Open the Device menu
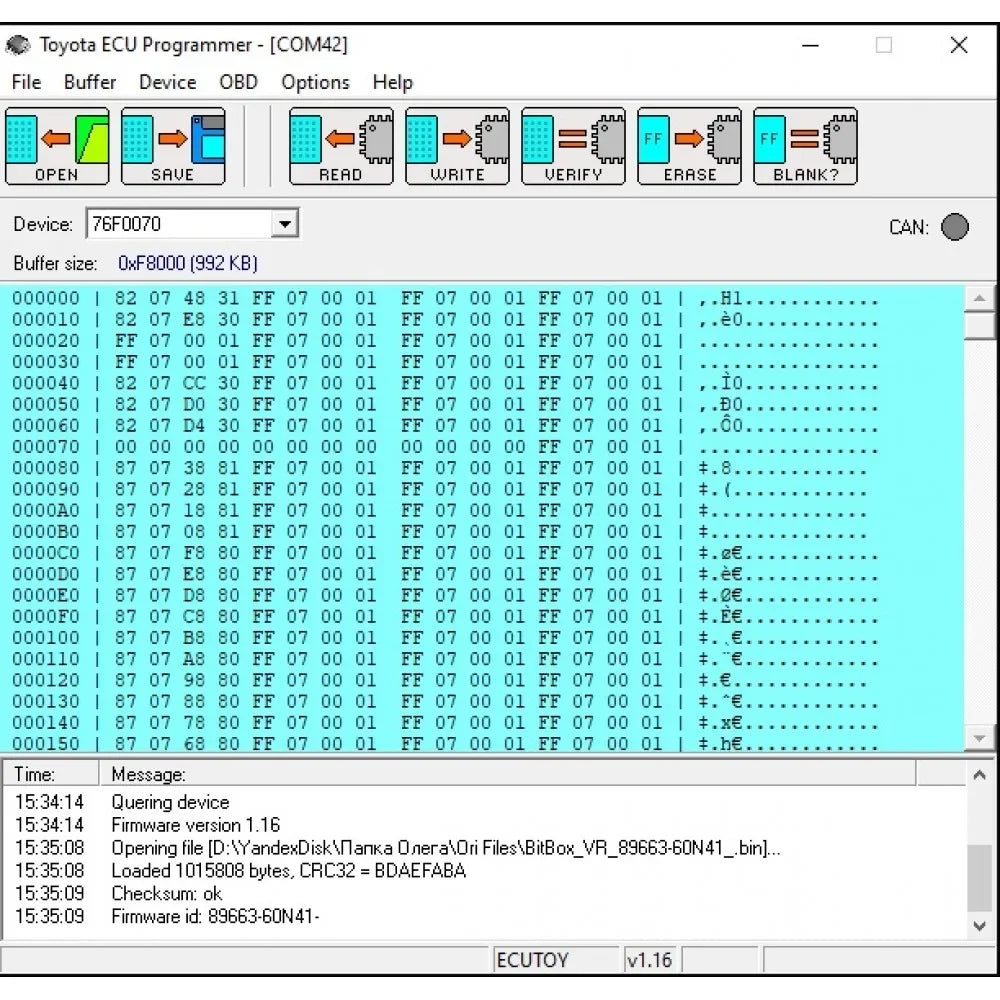The width and height of the screenshot is (1000, 1000). pos(167,82)
